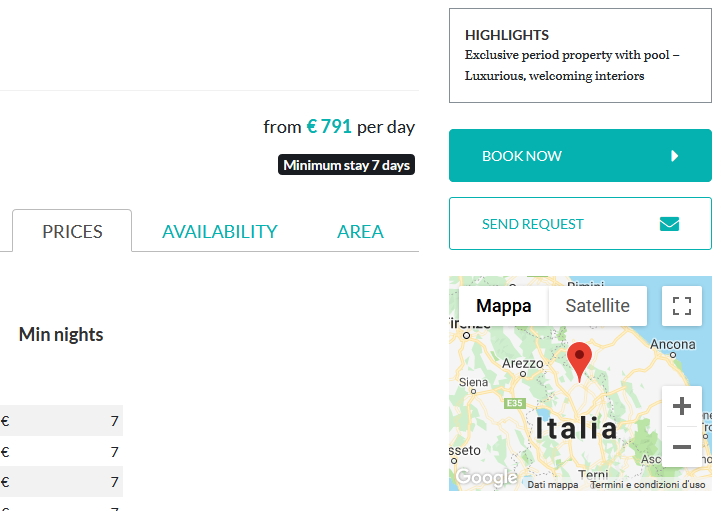Viewport: 721px width, 511px height.
Task: Click the arrow icon in Book Now
Action: 674,156
